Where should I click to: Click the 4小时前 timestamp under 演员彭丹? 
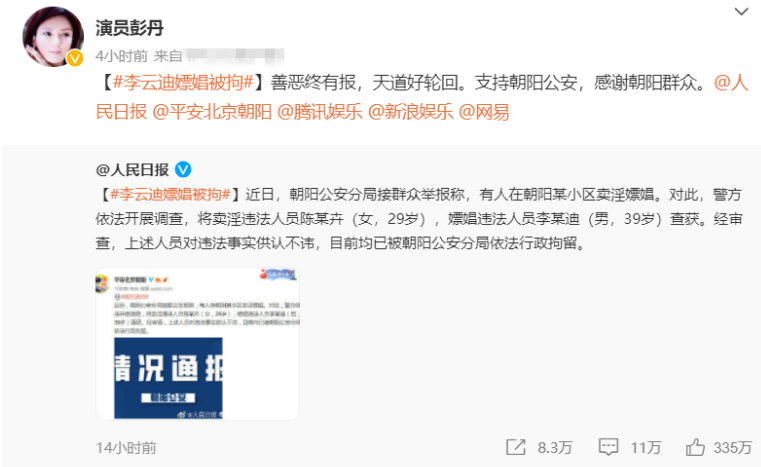point(121,56)
